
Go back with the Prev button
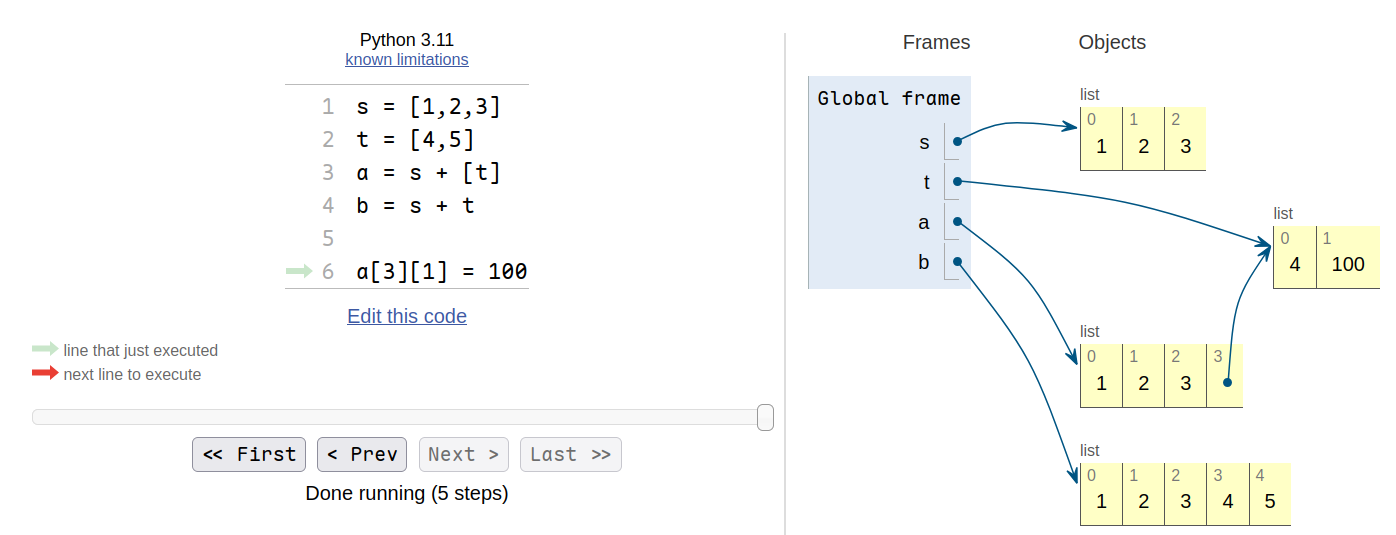tap(362, 454)
